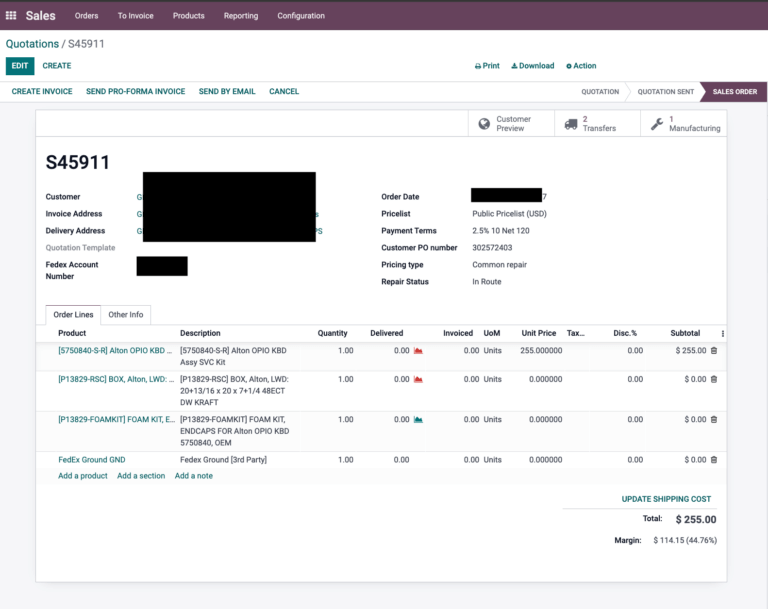Open the apps grid menu icon
The image size is (768, 609).
(11, 16)
